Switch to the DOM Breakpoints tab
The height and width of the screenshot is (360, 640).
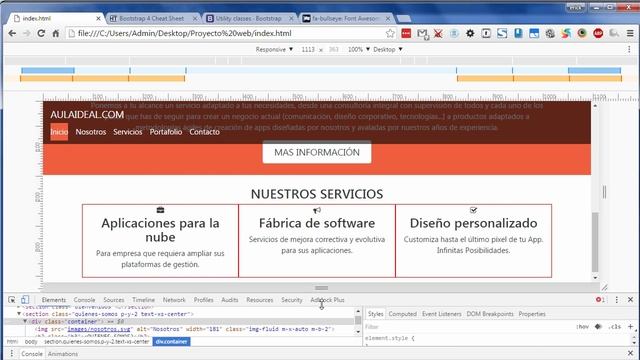click(x=490, y=314)
